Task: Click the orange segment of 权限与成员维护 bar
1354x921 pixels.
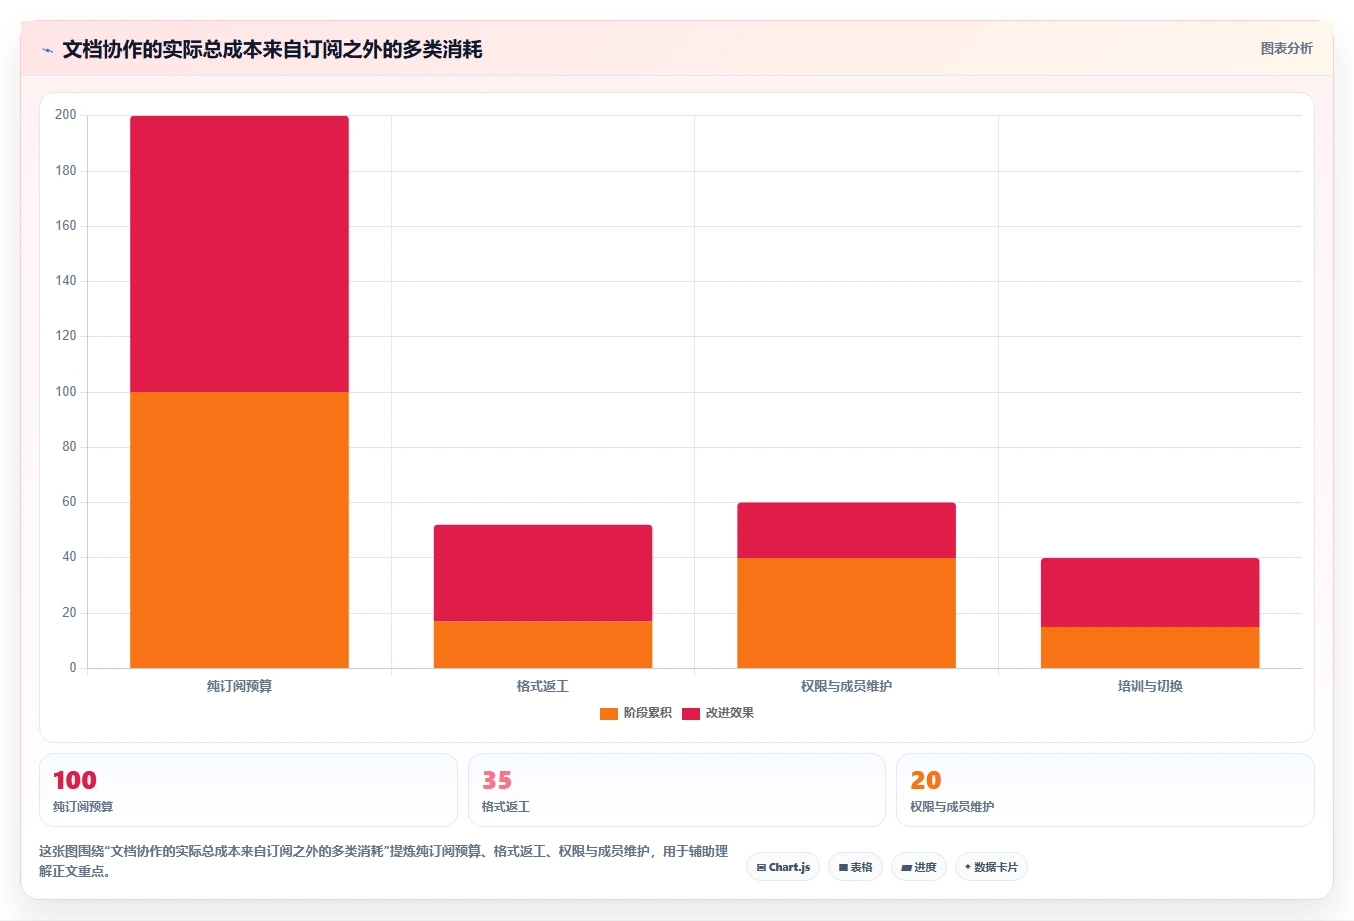Action: pyautogui.click(x=846, y=613)
